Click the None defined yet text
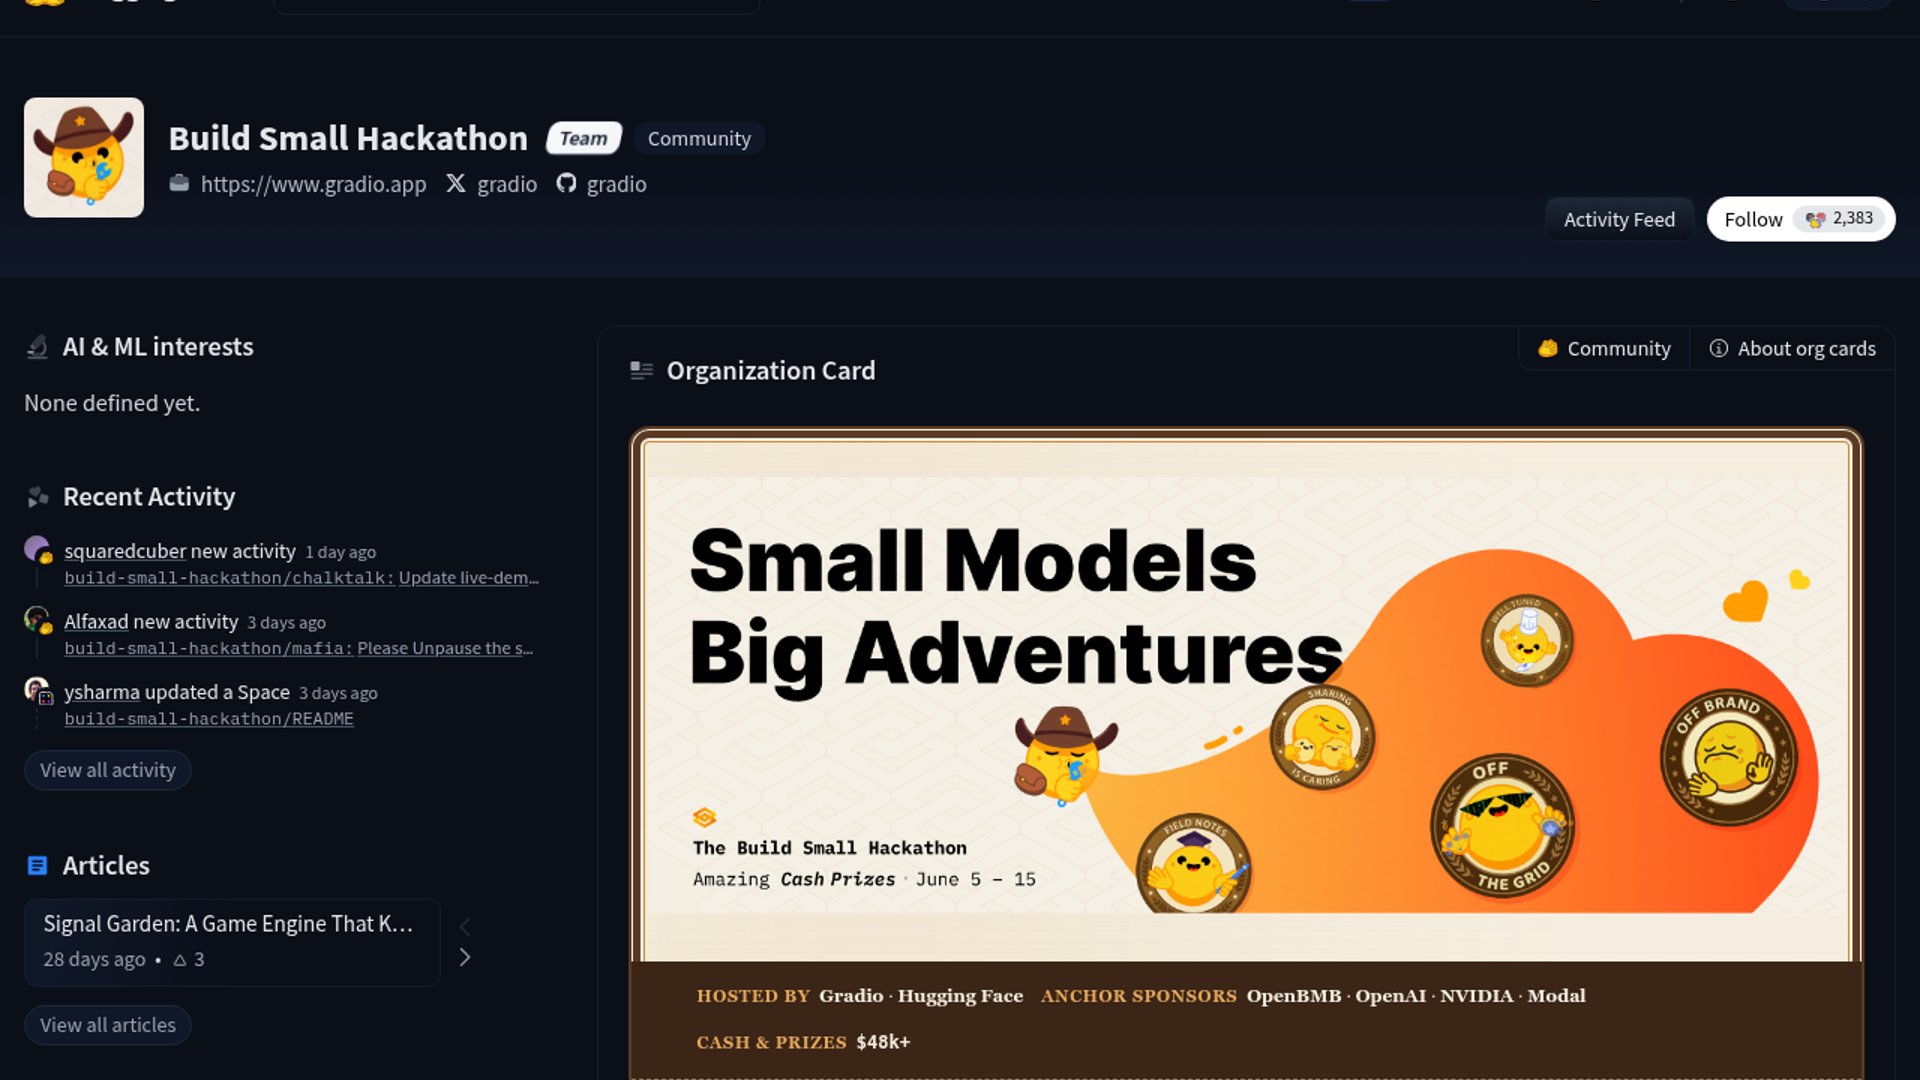Image resolution: width=1920 pixels, height=1080 pixels. coord(112,403)
